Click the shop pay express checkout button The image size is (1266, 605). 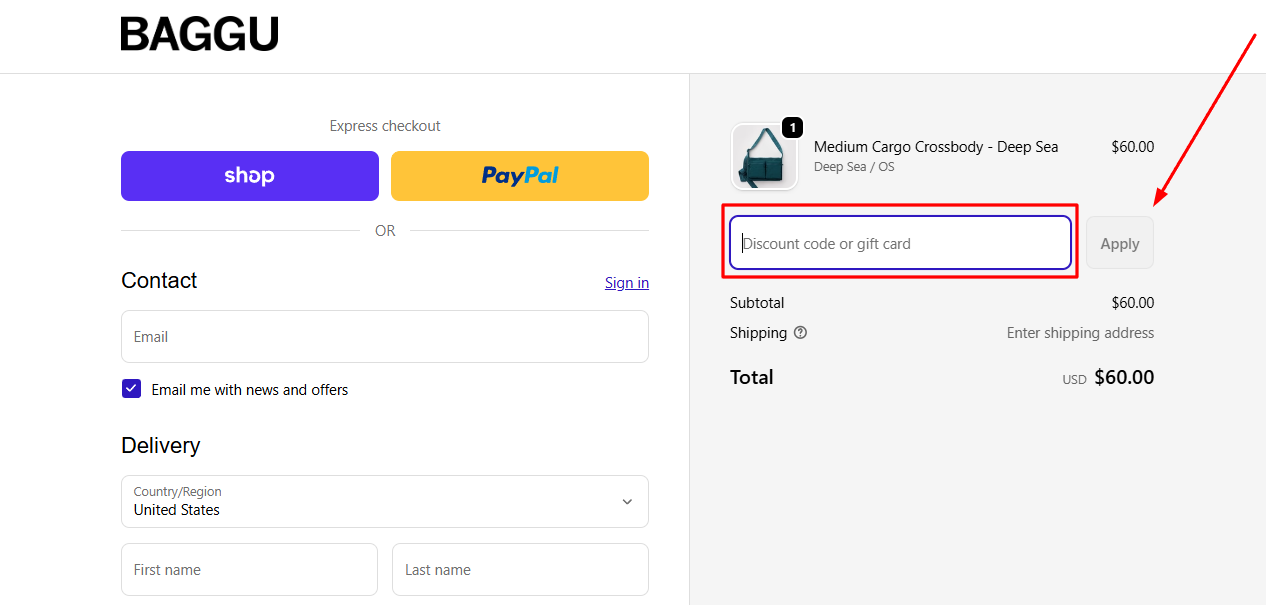click(x=249, y=175)
